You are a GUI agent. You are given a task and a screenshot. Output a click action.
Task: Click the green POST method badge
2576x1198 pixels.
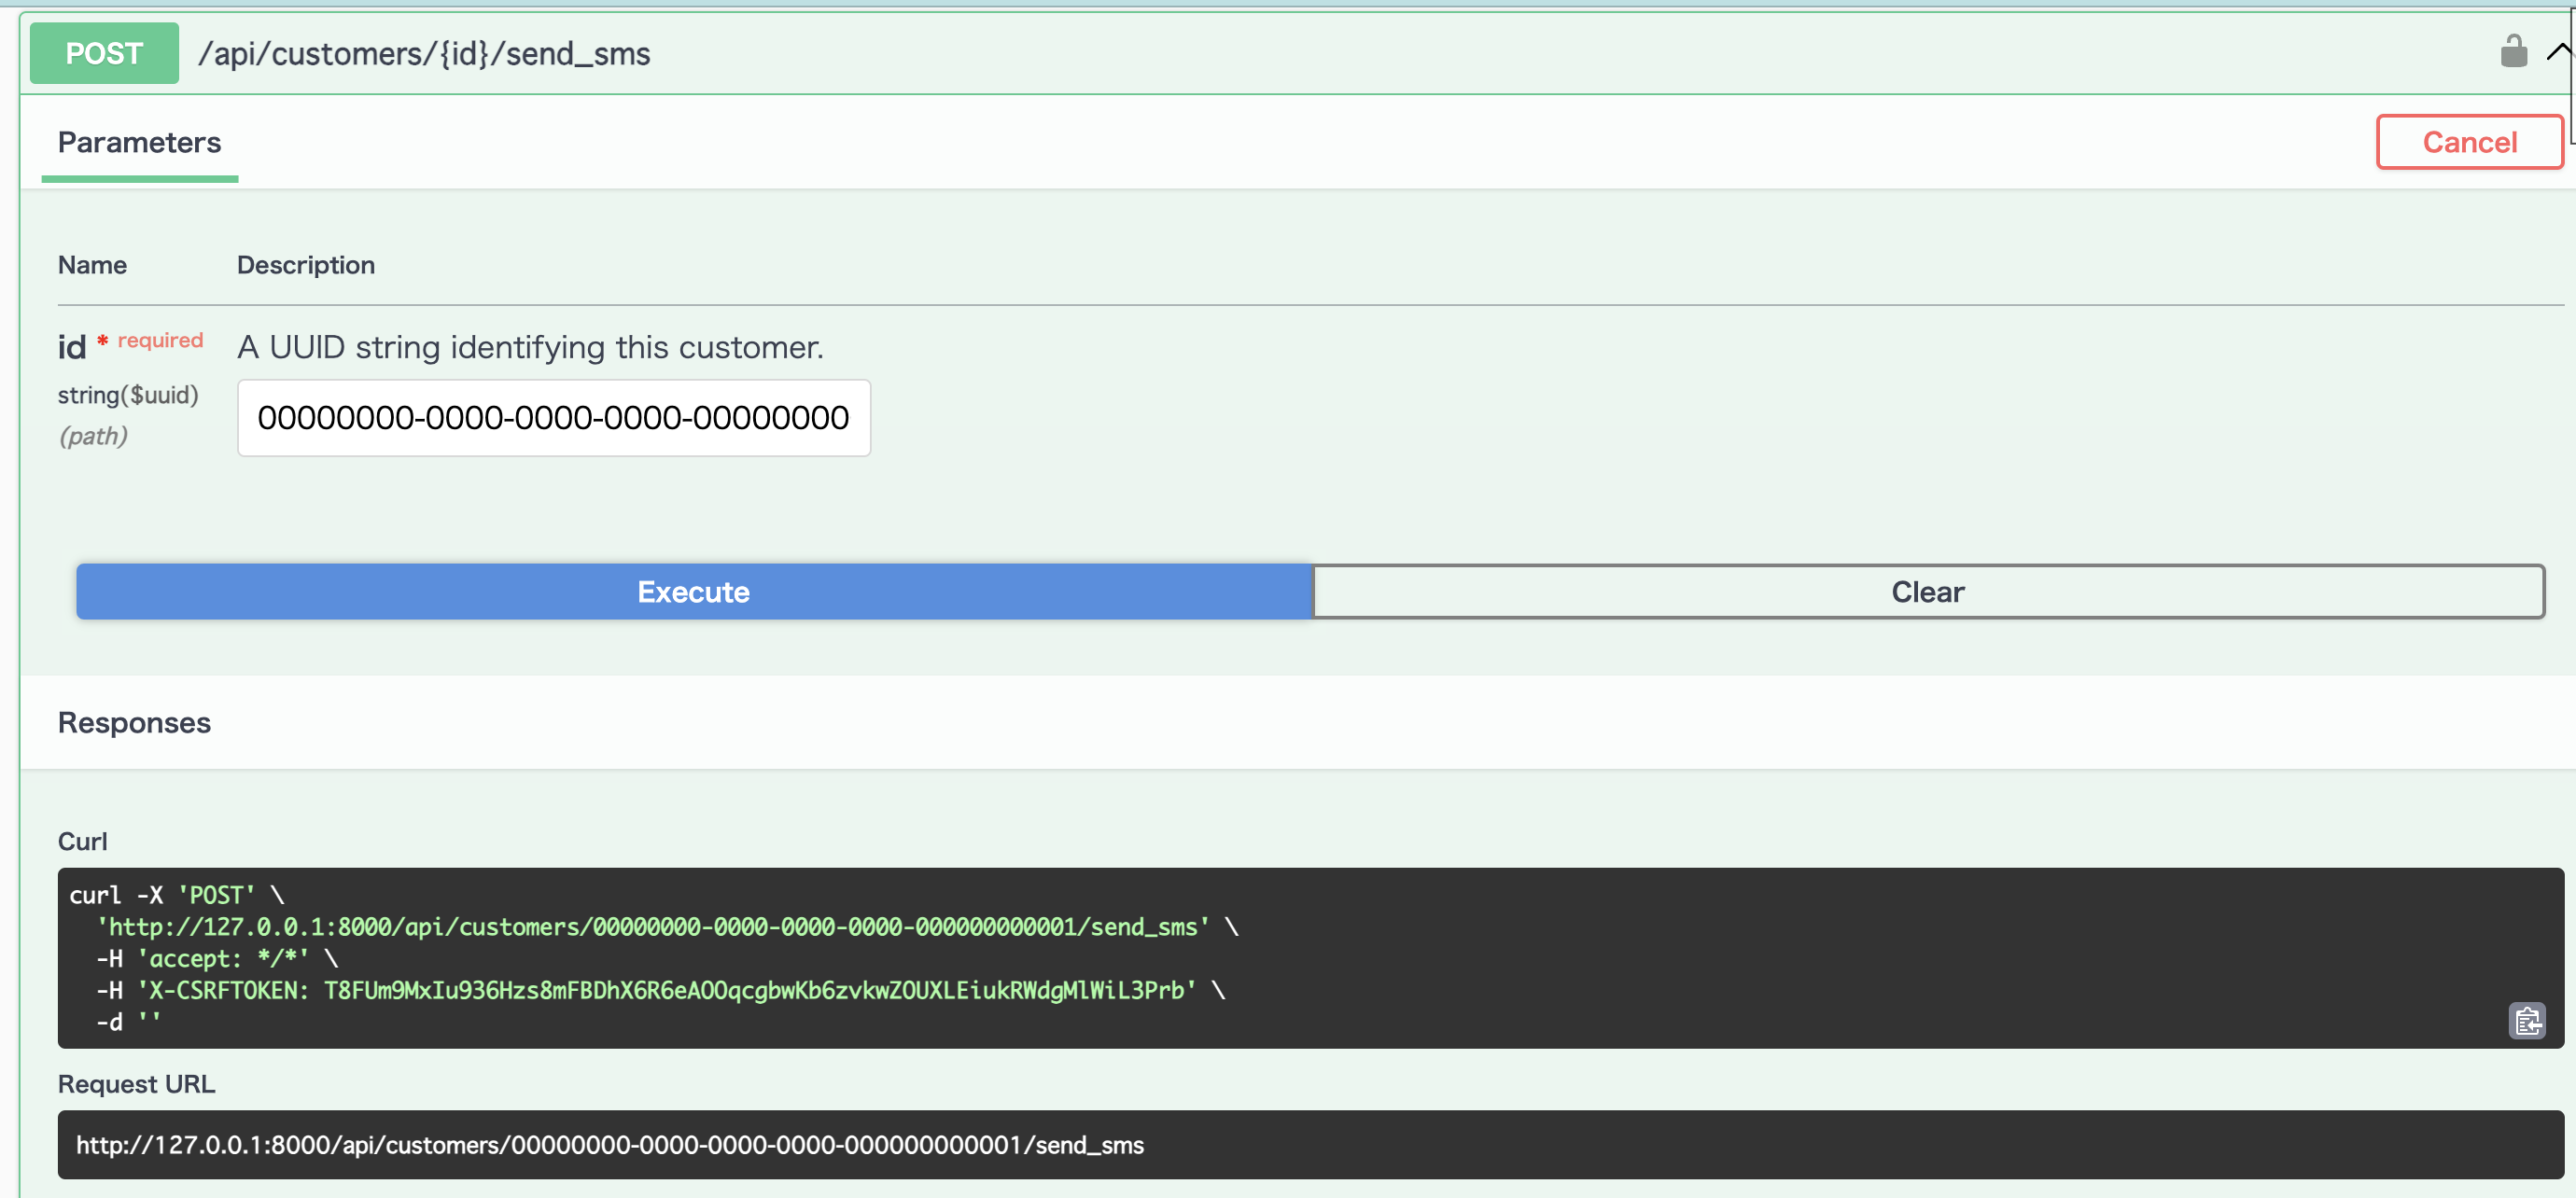pos(104,53)
